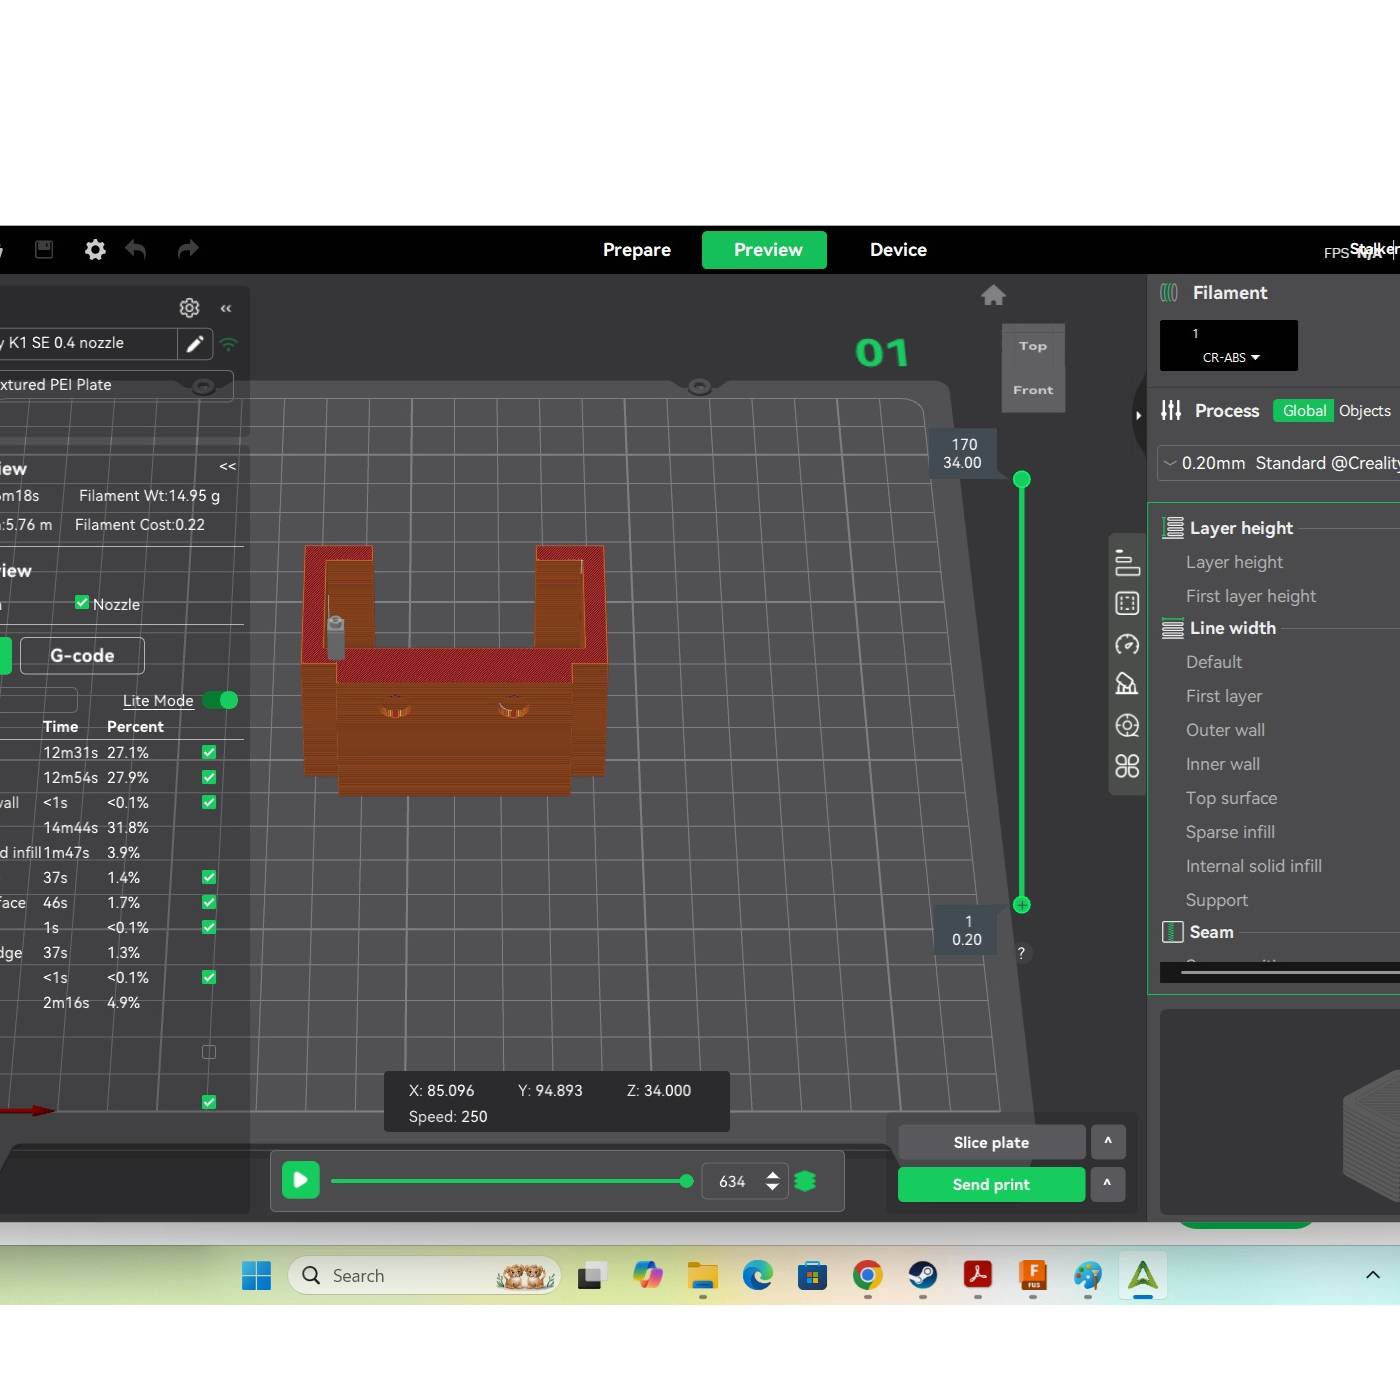Switch to the Prepare tab
1400x1400 pixels.
[636, 250]
